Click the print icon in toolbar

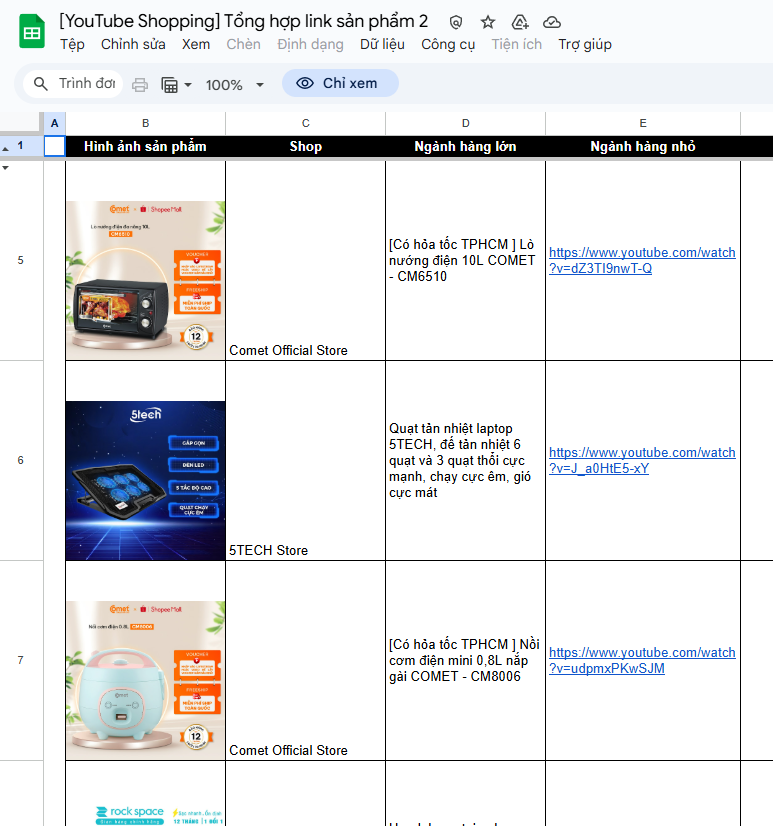point(140,85)
